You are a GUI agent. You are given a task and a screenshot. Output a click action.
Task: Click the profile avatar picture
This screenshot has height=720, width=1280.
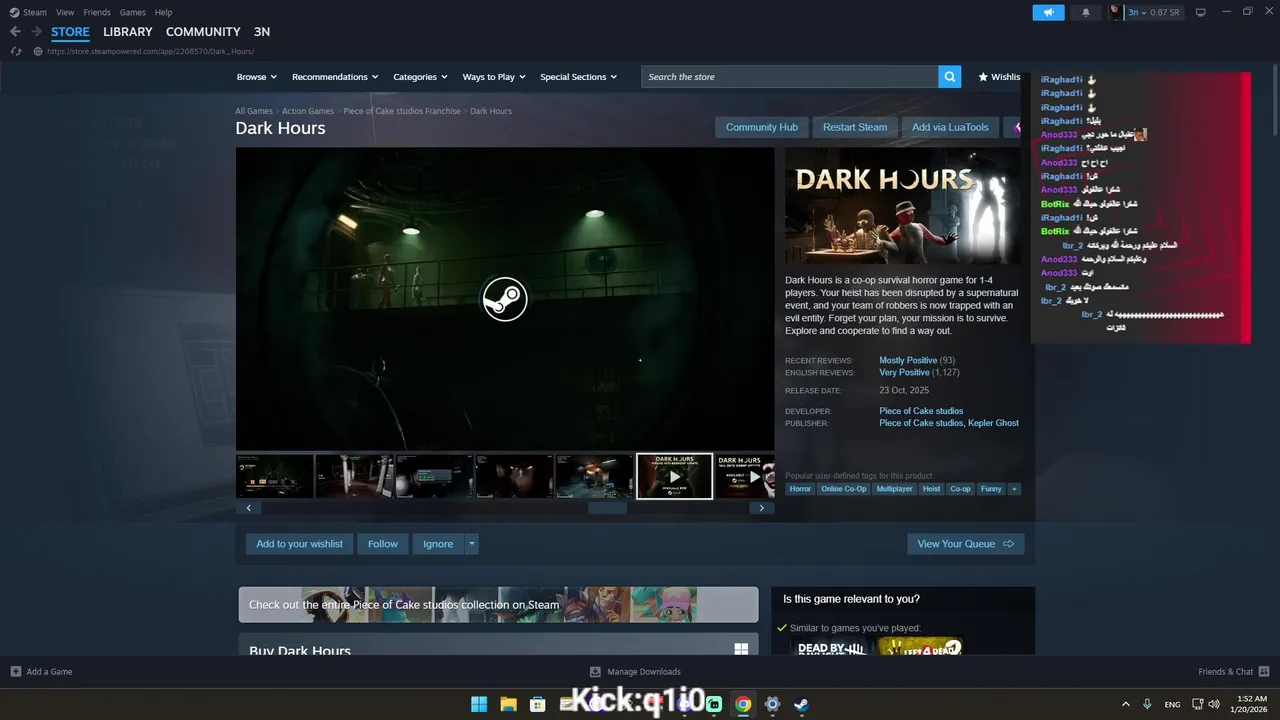pos(1116,12)
